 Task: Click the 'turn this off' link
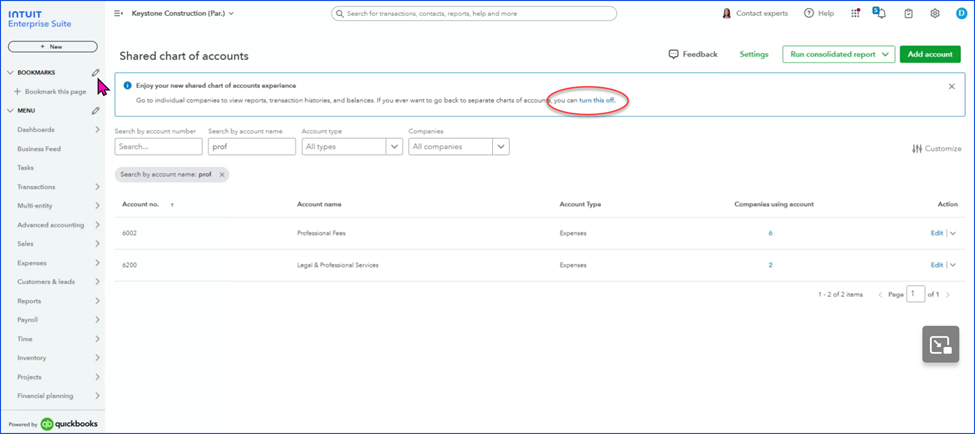pyautogui.click(x=596, y=100)
